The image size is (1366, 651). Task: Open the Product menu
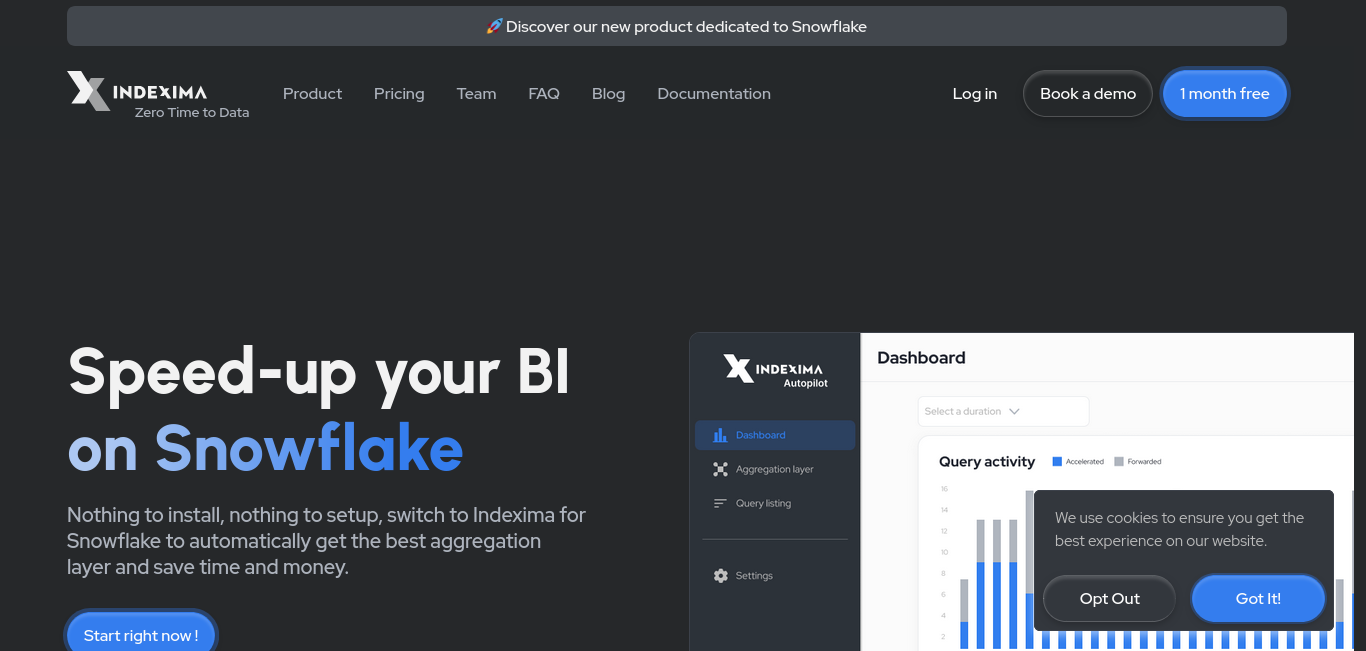point(312,93)
